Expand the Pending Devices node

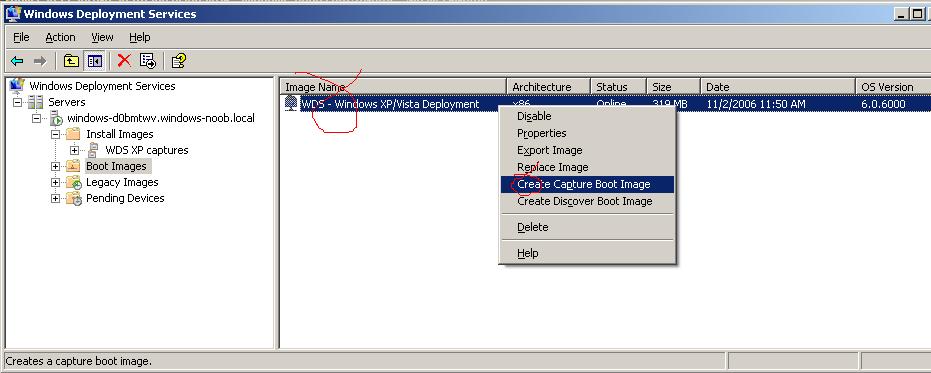coord(55,198)
